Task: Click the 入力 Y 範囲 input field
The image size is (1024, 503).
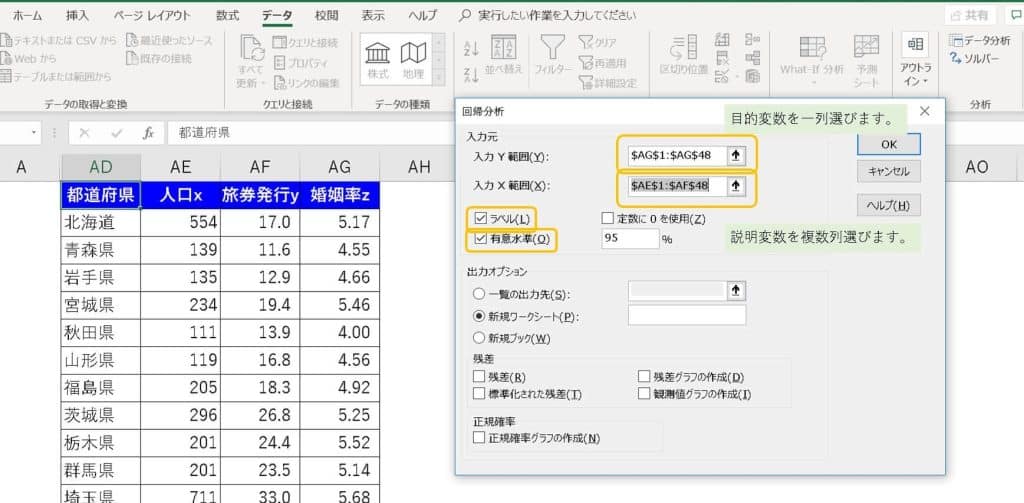Action: [678, 155]
